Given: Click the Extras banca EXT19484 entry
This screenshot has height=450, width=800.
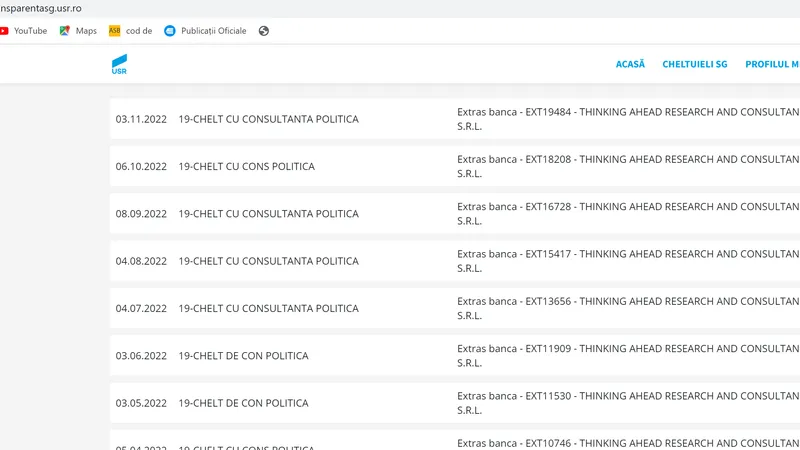Looking at the screenshot, I should click(x=628, y=119).
